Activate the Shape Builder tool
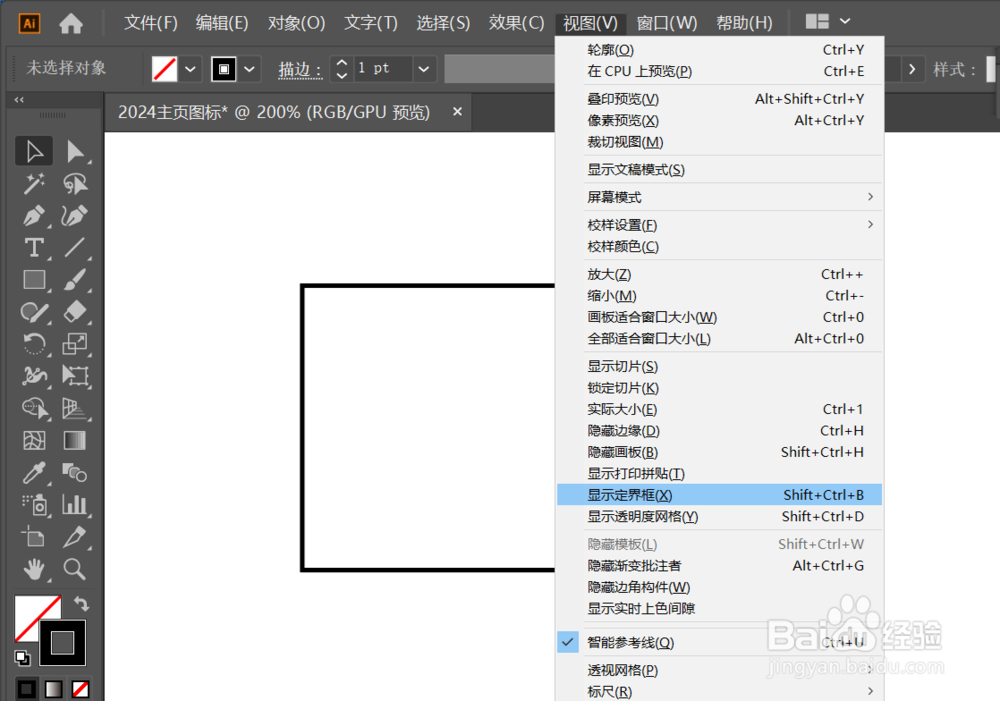 (34, 408)
